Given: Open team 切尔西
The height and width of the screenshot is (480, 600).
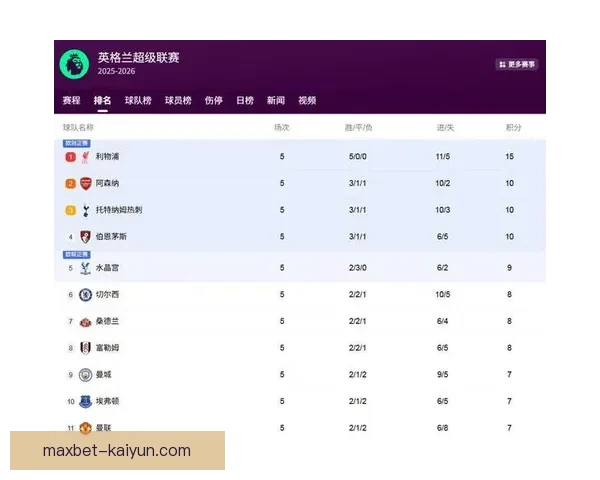Looking at the screenshot, I should coord(108,294).
